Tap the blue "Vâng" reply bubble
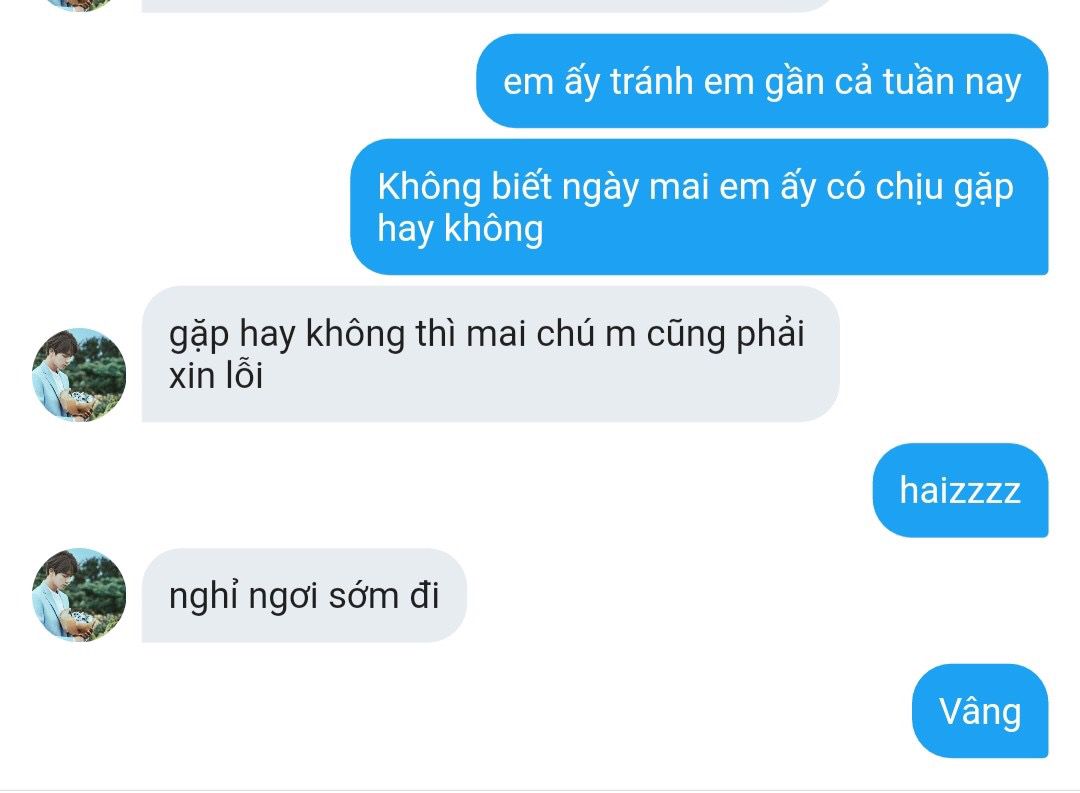The width and height of the screenshot is (1080, 793). pyautogui.click(x=980, y=711)
